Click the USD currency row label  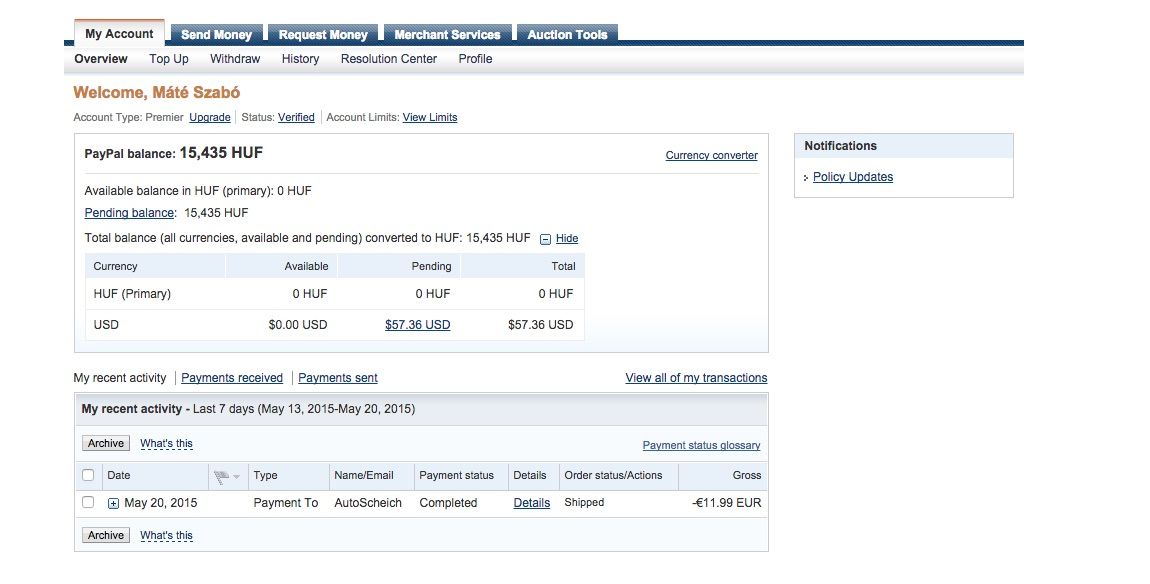tap(106, 325)
